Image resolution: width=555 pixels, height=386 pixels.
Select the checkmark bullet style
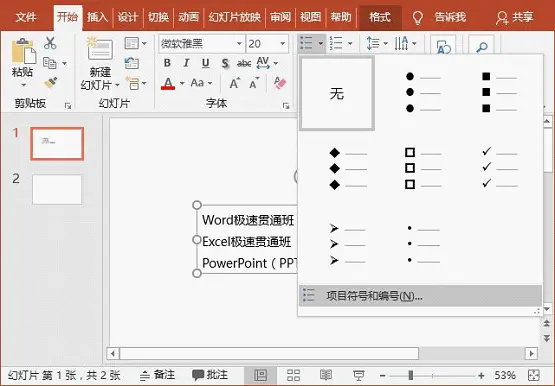click(500, 168)
